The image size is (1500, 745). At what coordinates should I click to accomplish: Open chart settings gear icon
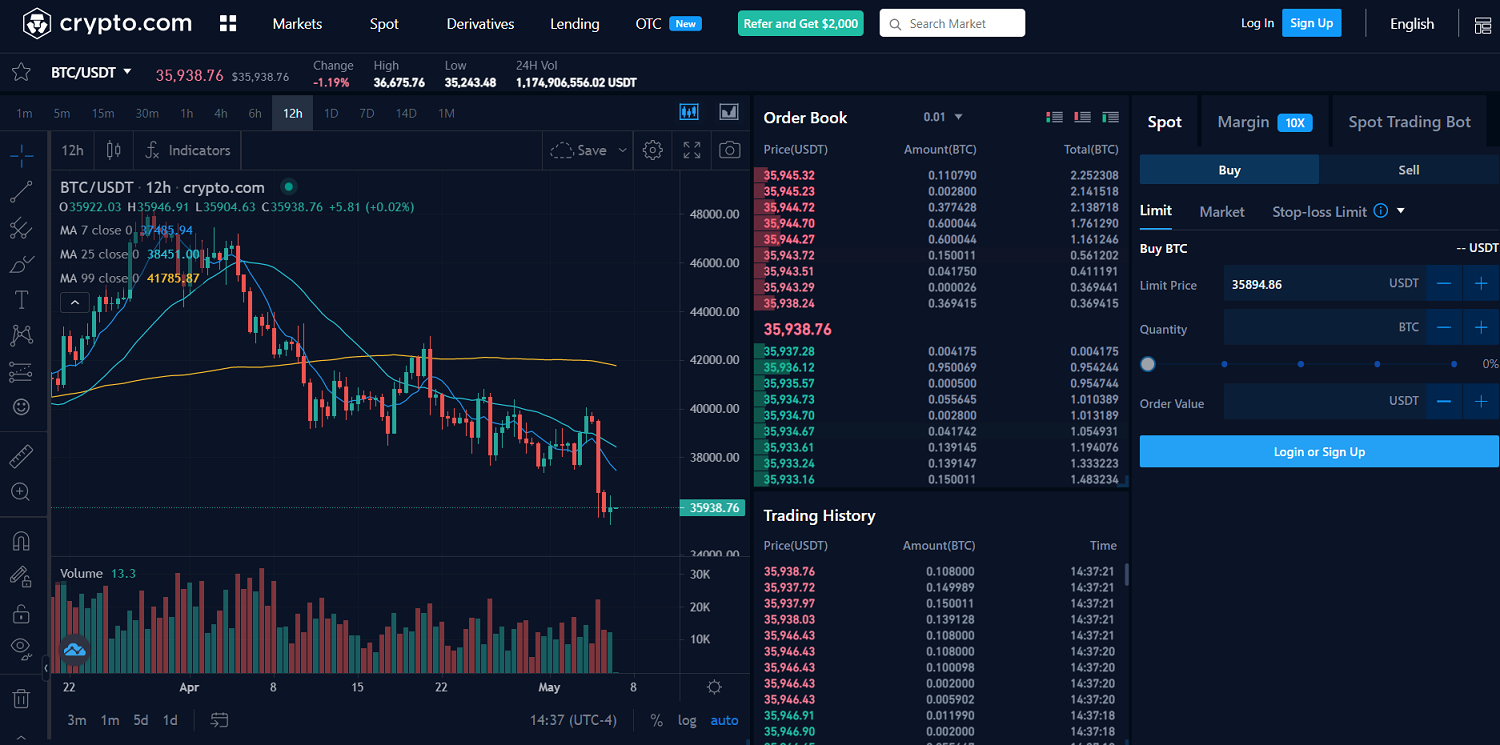point(653,150)
